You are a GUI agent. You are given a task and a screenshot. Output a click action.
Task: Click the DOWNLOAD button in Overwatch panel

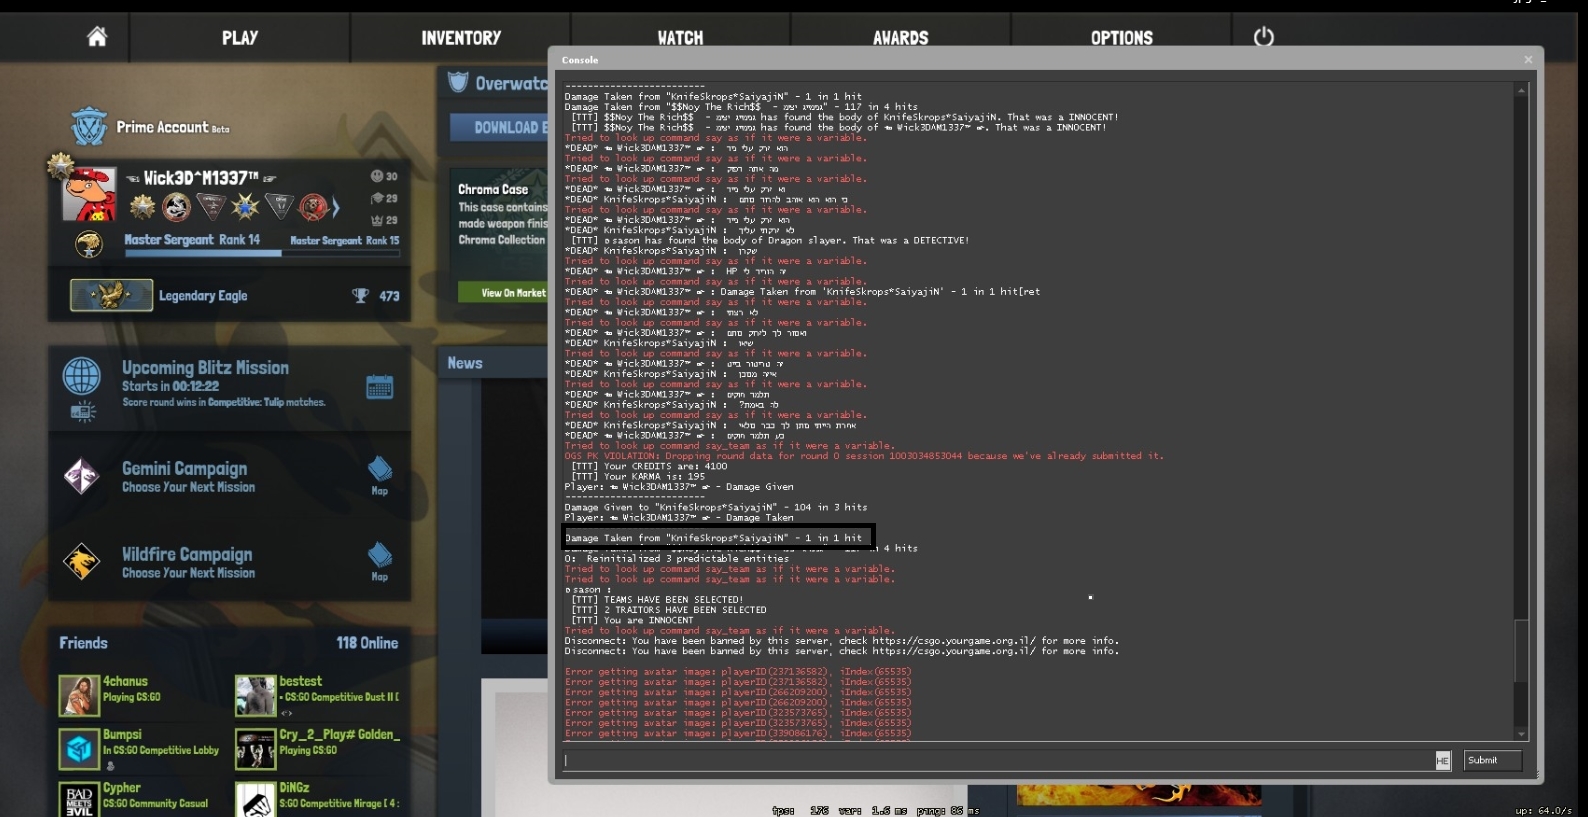click(499, 127)
